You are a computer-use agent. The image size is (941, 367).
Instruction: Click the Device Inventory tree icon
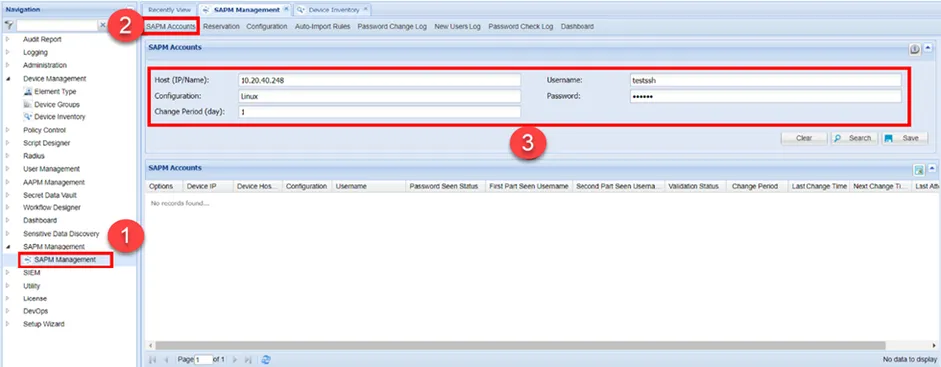[28, 117]
